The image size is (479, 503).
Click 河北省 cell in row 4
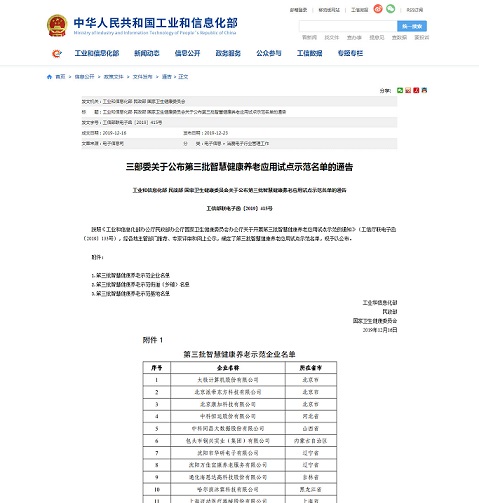[311, 416]
